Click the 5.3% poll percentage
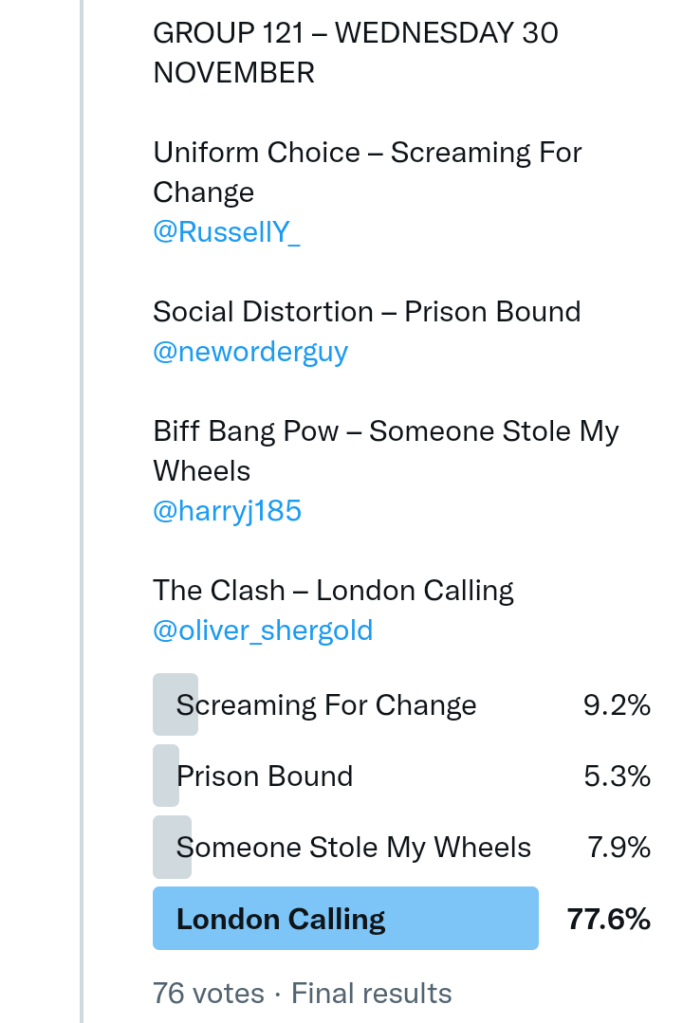 tap(617, 776)
